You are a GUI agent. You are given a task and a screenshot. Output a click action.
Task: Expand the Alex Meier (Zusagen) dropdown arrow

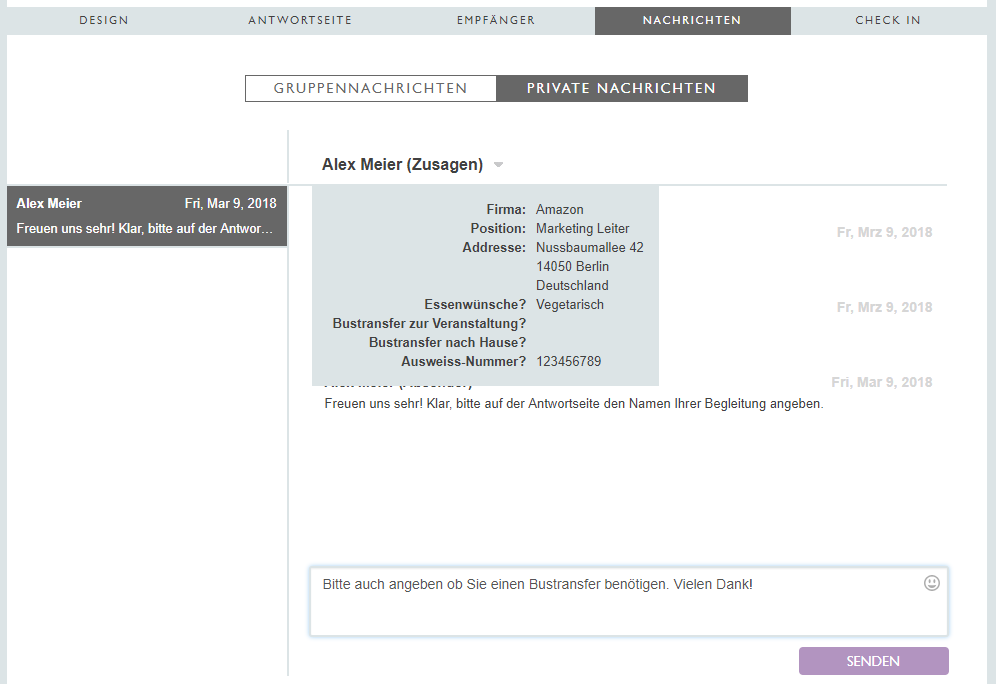click(498, 165)
